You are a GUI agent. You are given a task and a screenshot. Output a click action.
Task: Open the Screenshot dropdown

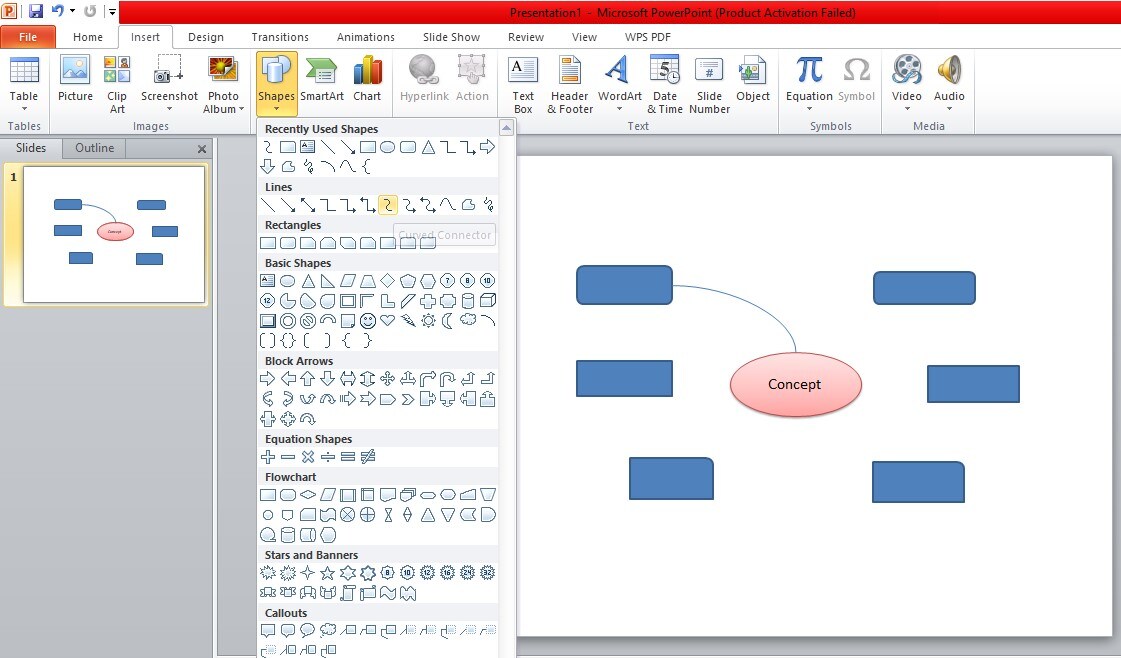click(x=169, y=83)
